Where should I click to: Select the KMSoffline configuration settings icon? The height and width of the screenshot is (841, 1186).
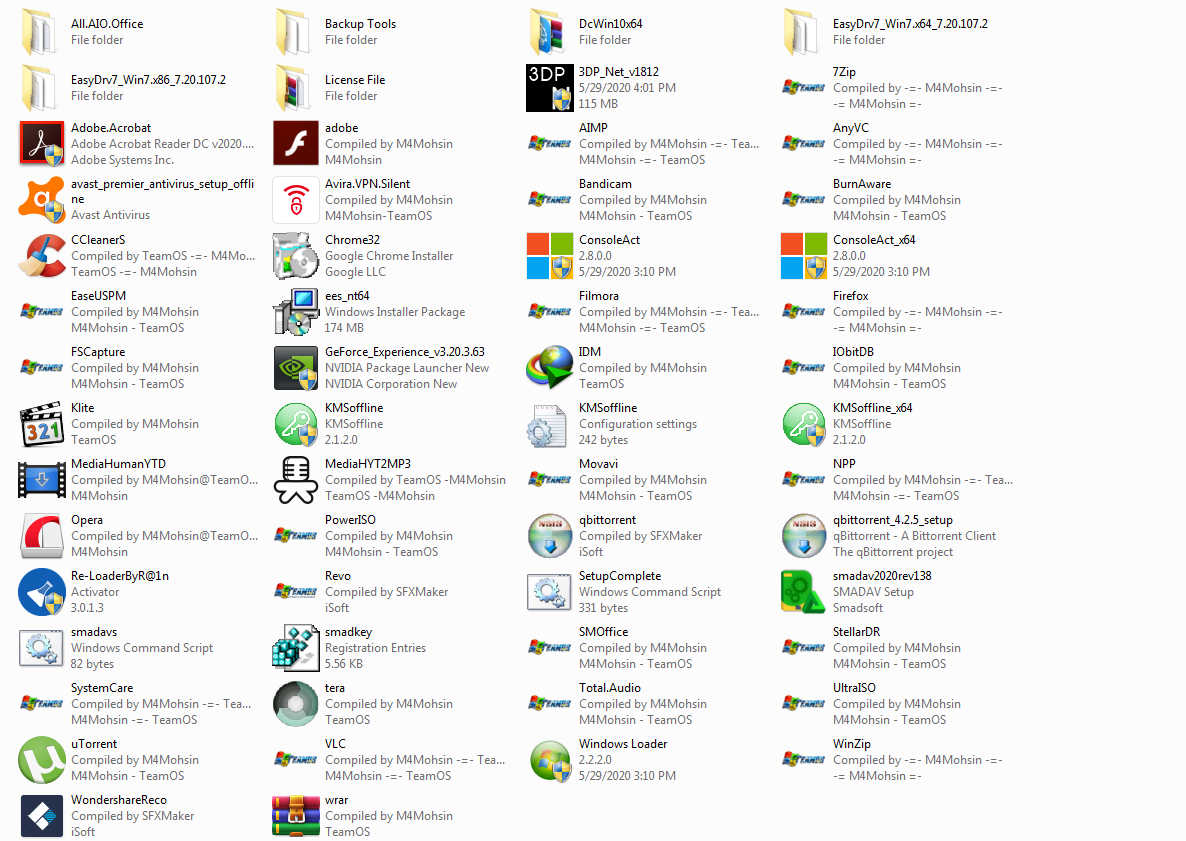[x=547, y=425]
